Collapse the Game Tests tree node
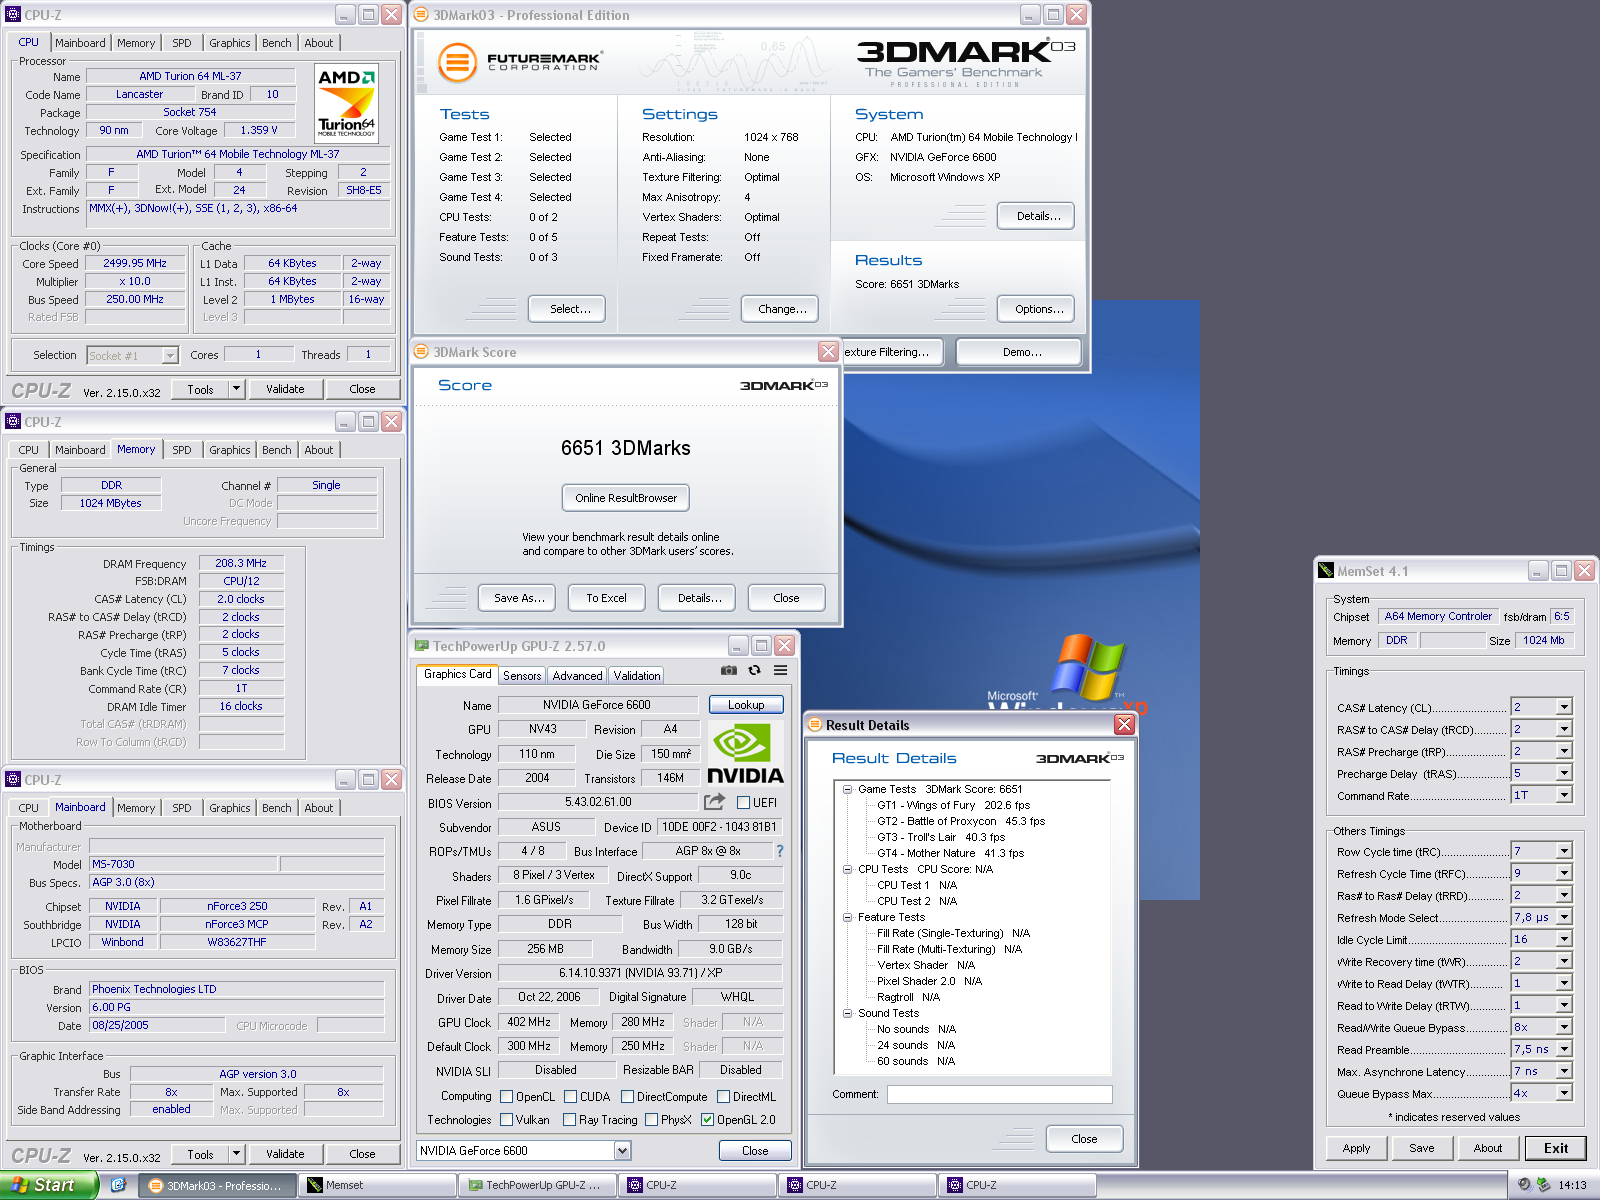1600x1200 pixels. tap(847, 789)
